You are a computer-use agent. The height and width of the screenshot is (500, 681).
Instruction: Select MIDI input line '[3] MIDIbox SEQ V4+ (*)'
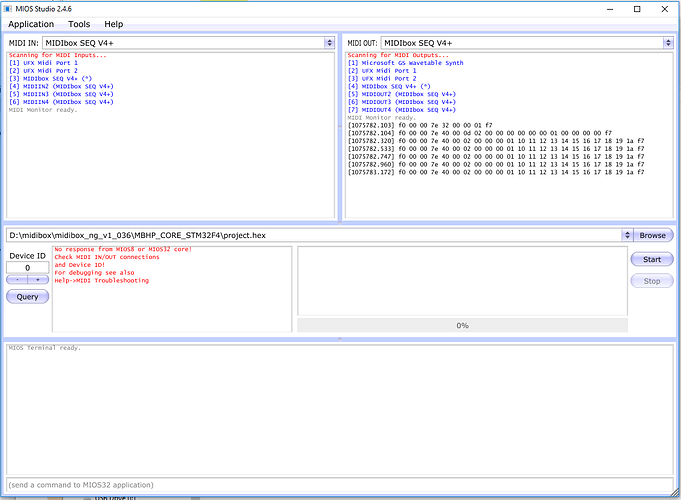point(50,79)
